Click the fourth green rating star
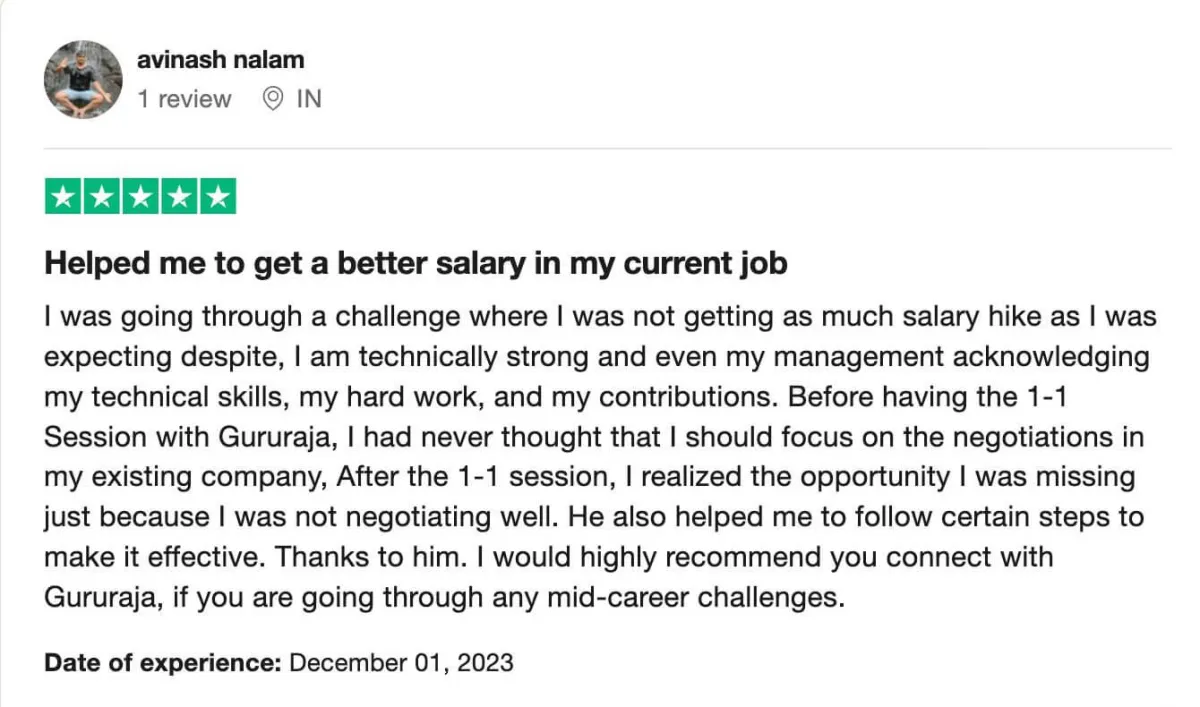 tap(179, 196)
